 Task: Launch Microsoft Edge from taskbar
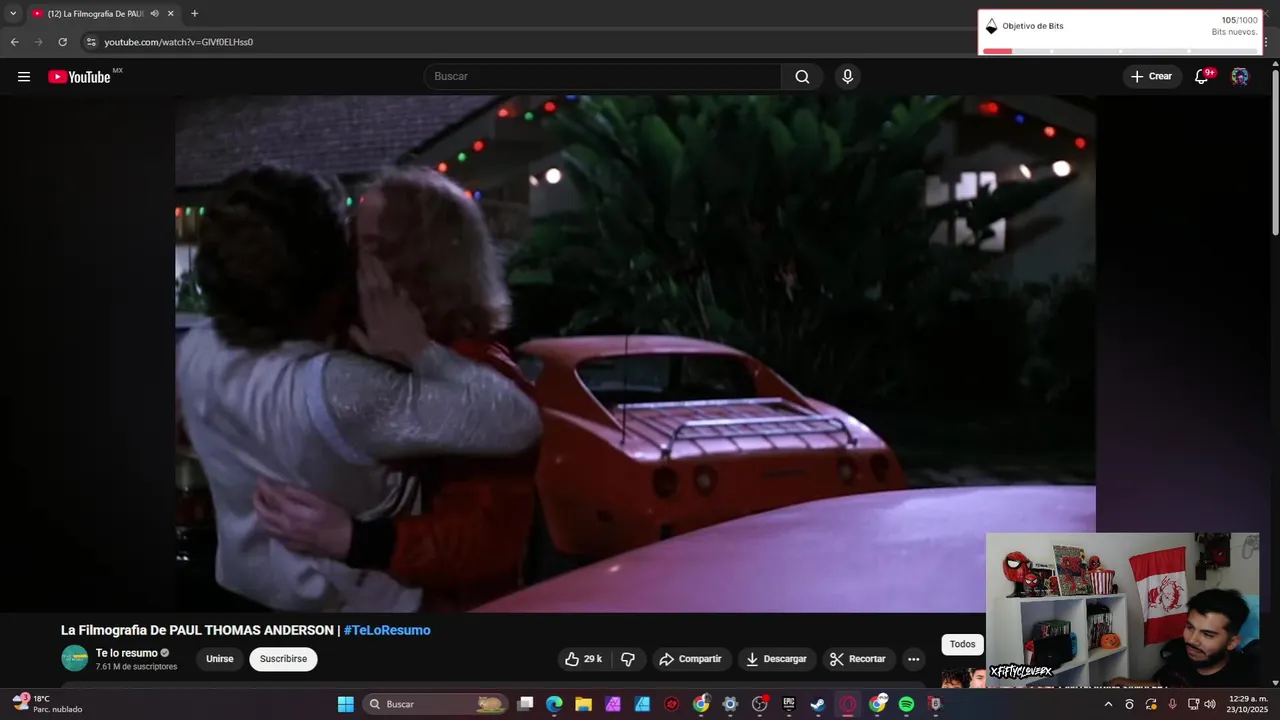(554, 704)
